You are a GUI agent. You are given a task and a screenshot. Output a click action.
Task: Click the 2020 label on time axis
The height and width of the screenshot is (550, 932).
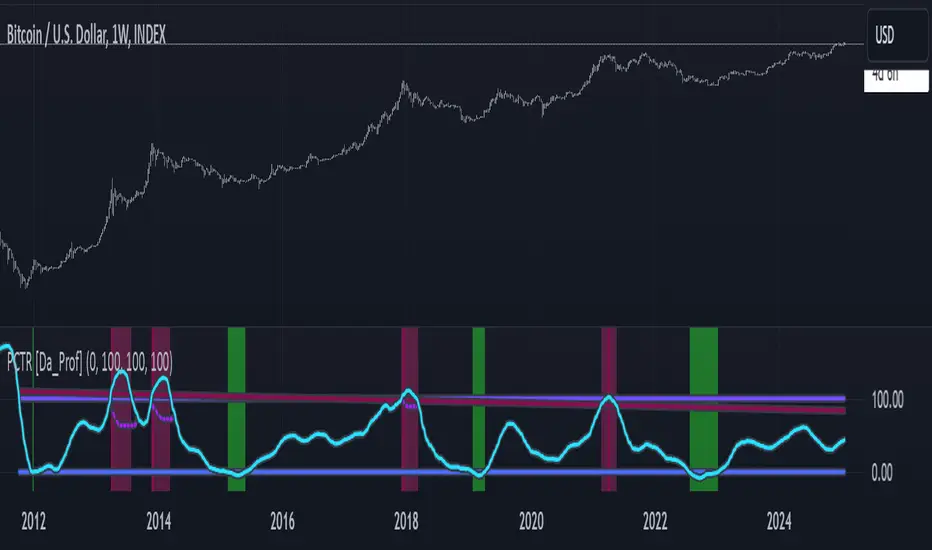coord(531,521)
